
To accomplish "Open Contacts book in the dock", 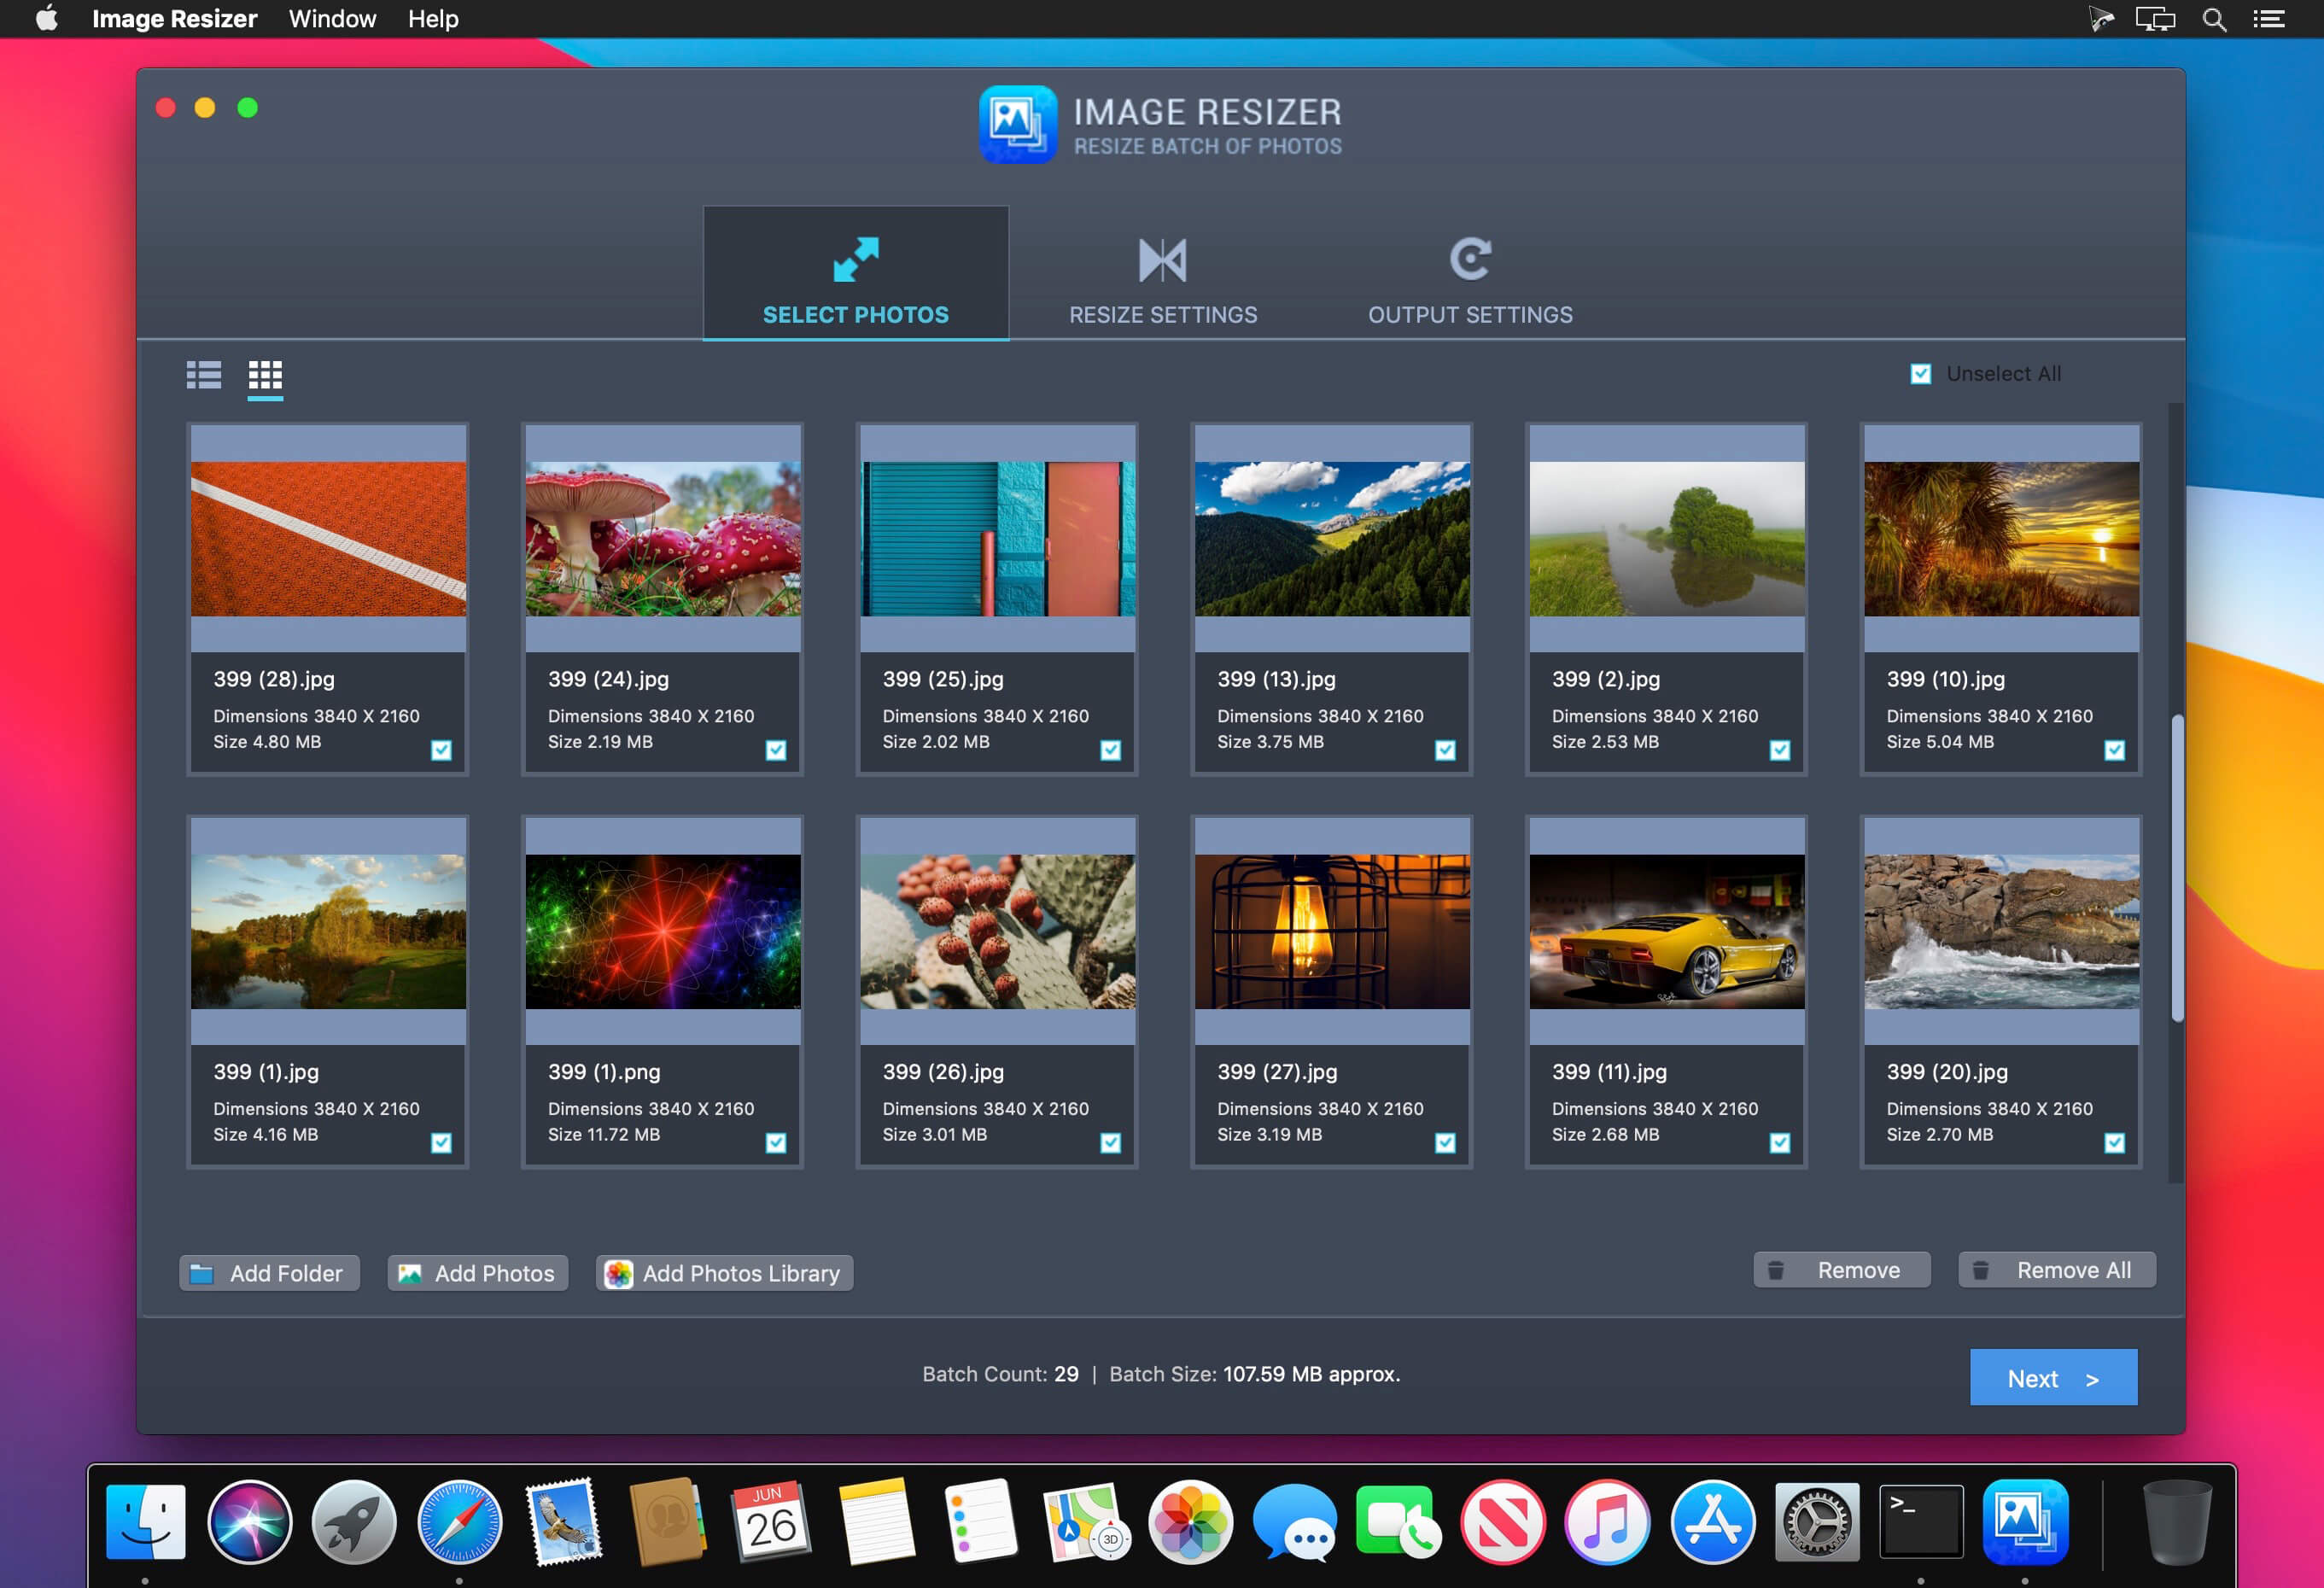I will tap(668, 1522).
